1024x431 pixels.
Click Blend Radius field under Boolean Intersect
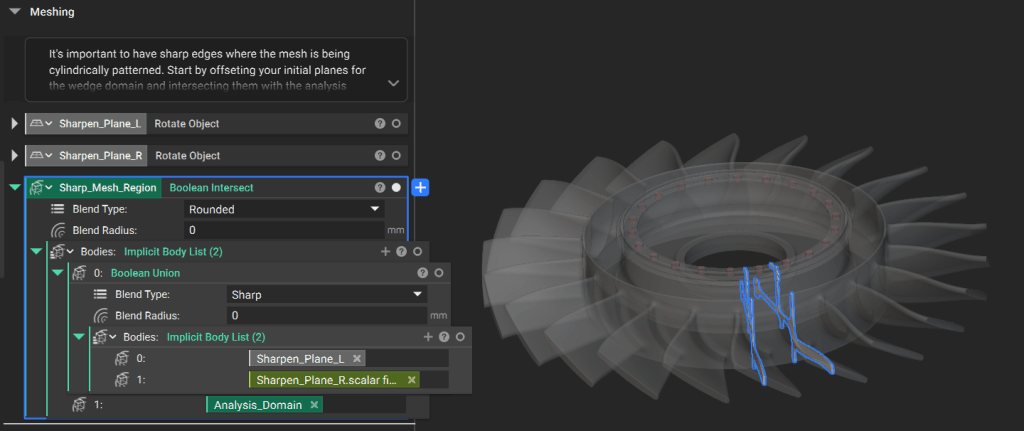[x=285, y=231]
